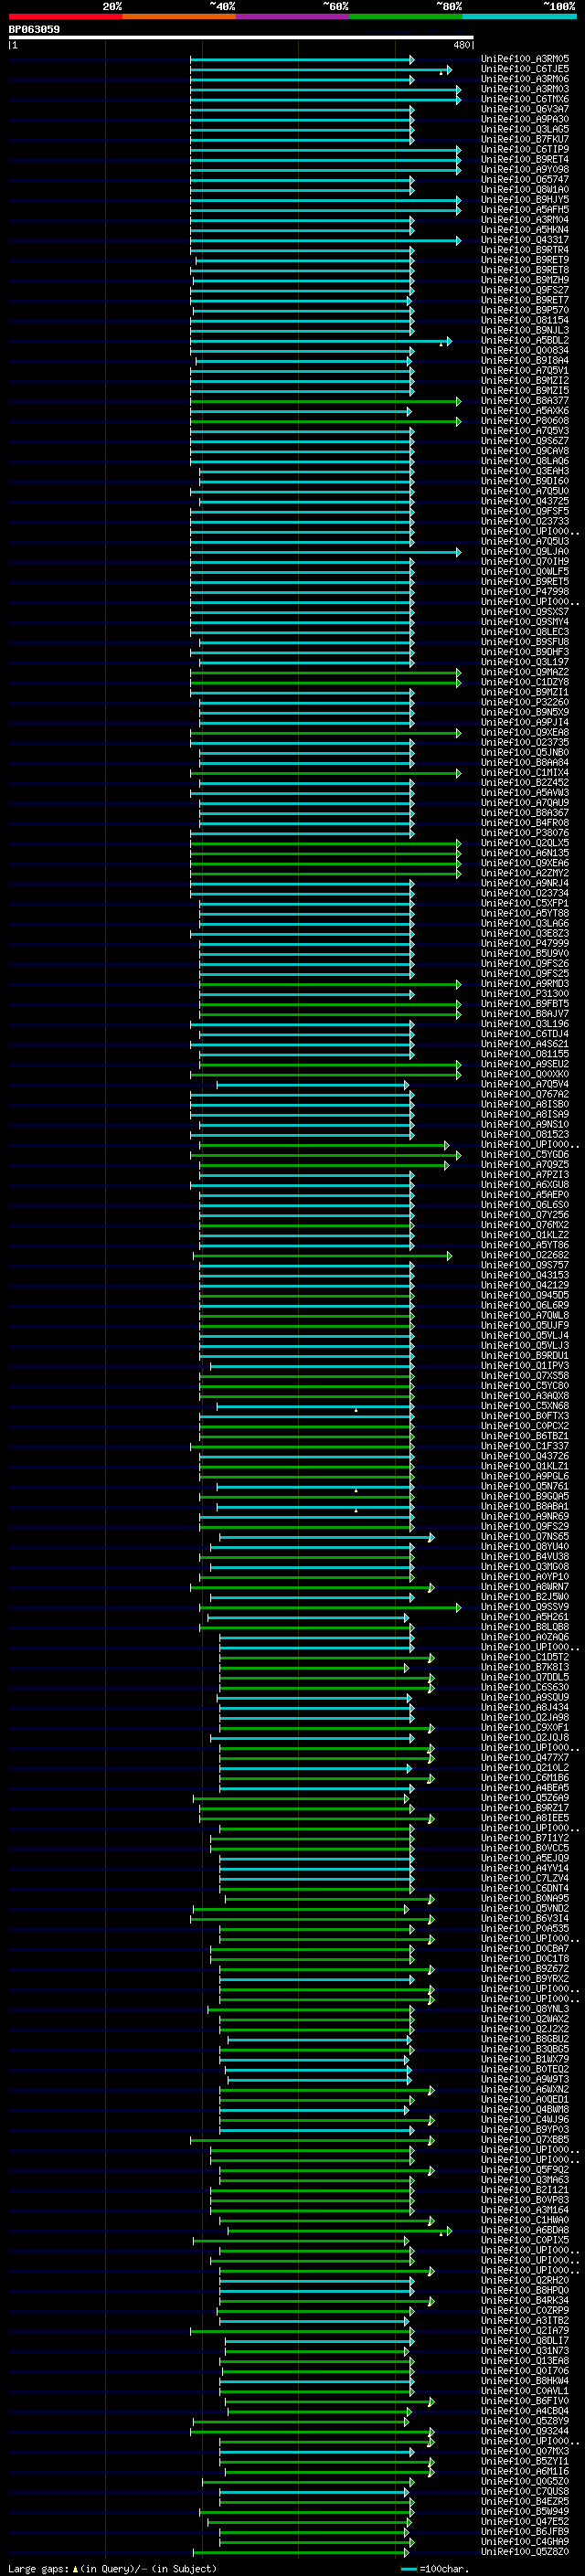Select the UniRef100_P31300 label

pyautogui.click(x=525, y=993)
